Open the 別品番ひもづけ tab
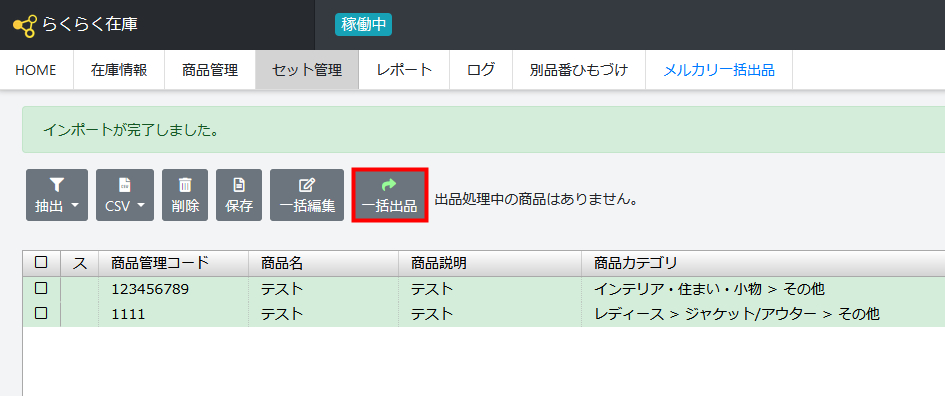945x396 pixels. 579,70
